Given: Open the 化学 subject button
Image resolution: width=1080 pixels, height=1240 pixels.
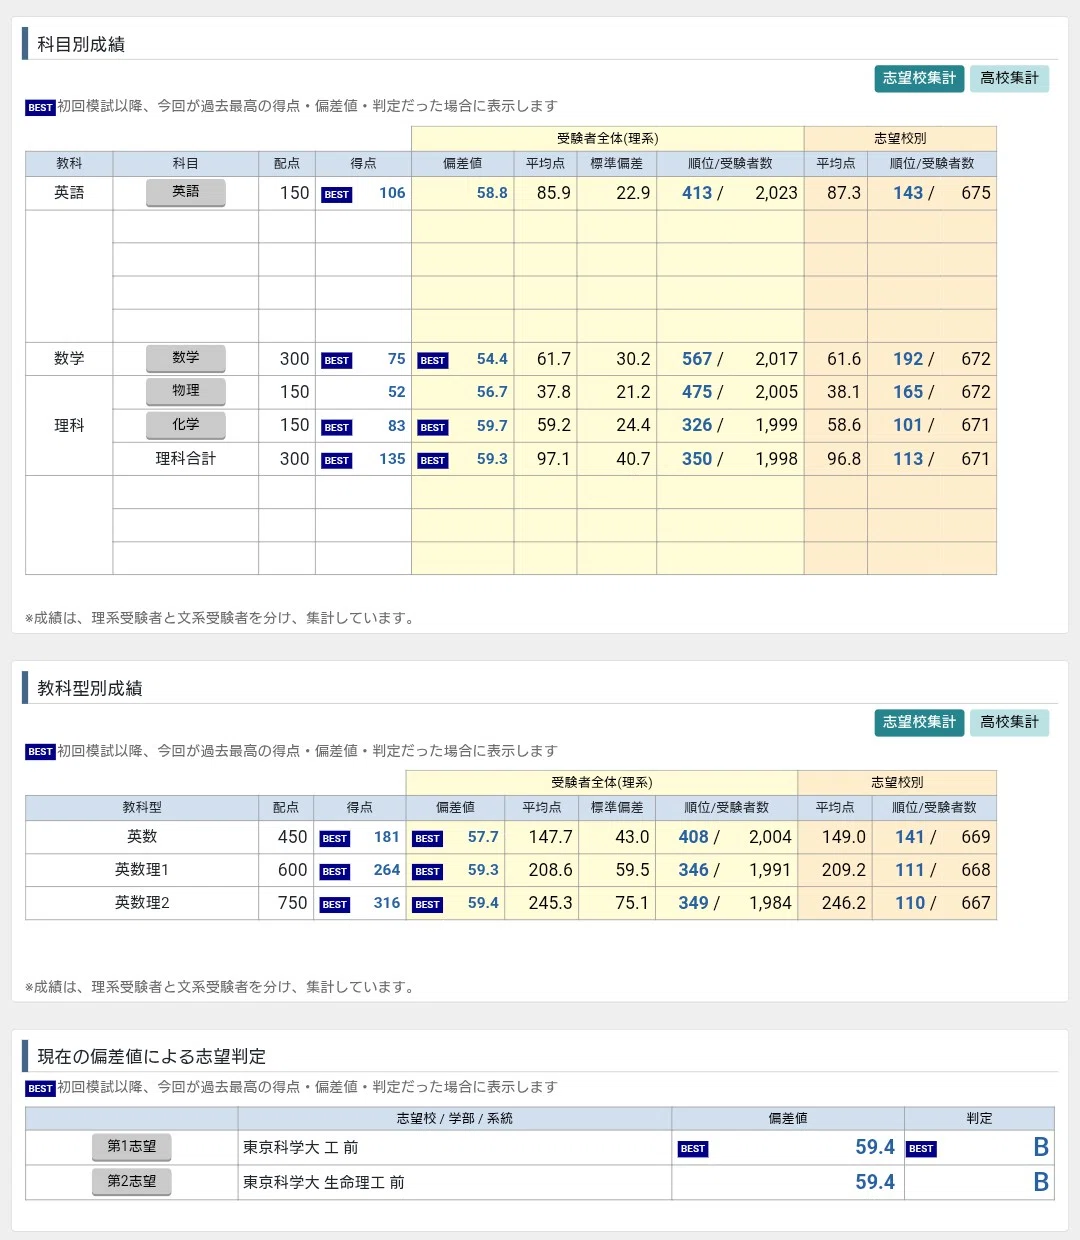Looking at the screenshot, I should [186, 425].
